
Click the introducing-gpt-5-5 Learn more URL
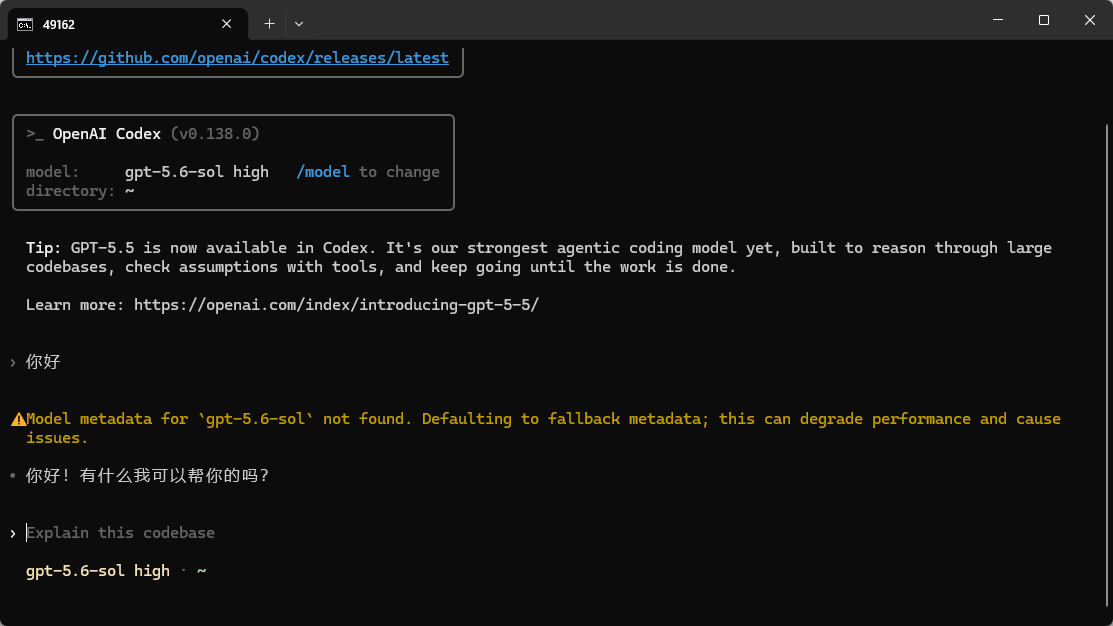(x=336, y=304)
